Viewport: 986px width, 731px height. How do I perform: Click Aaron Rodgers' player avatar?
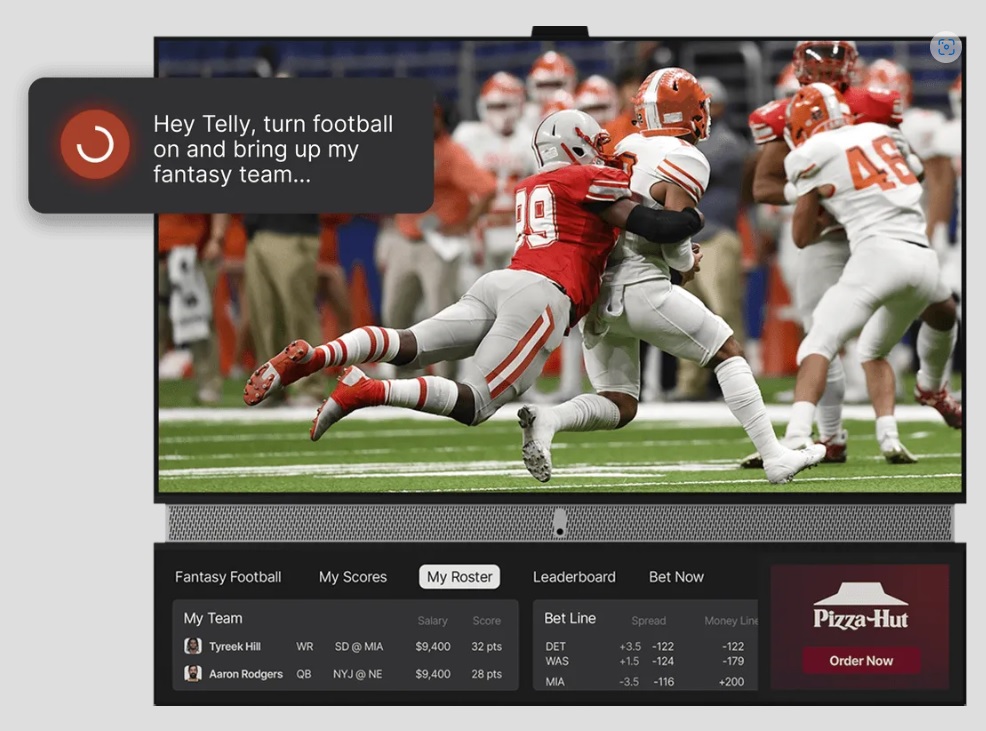pyautogui.click(x=193, y=674)
